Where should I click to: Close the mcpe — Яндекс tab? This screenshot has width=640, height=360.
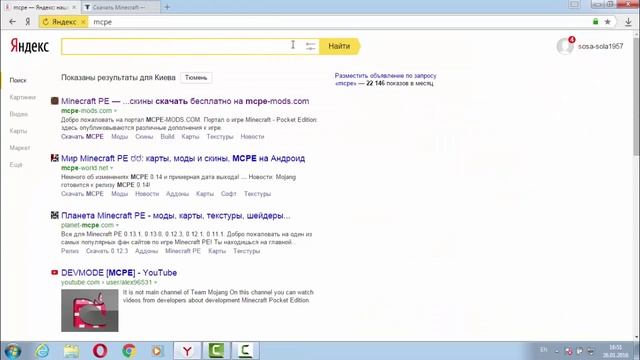[x=74, y=7]
